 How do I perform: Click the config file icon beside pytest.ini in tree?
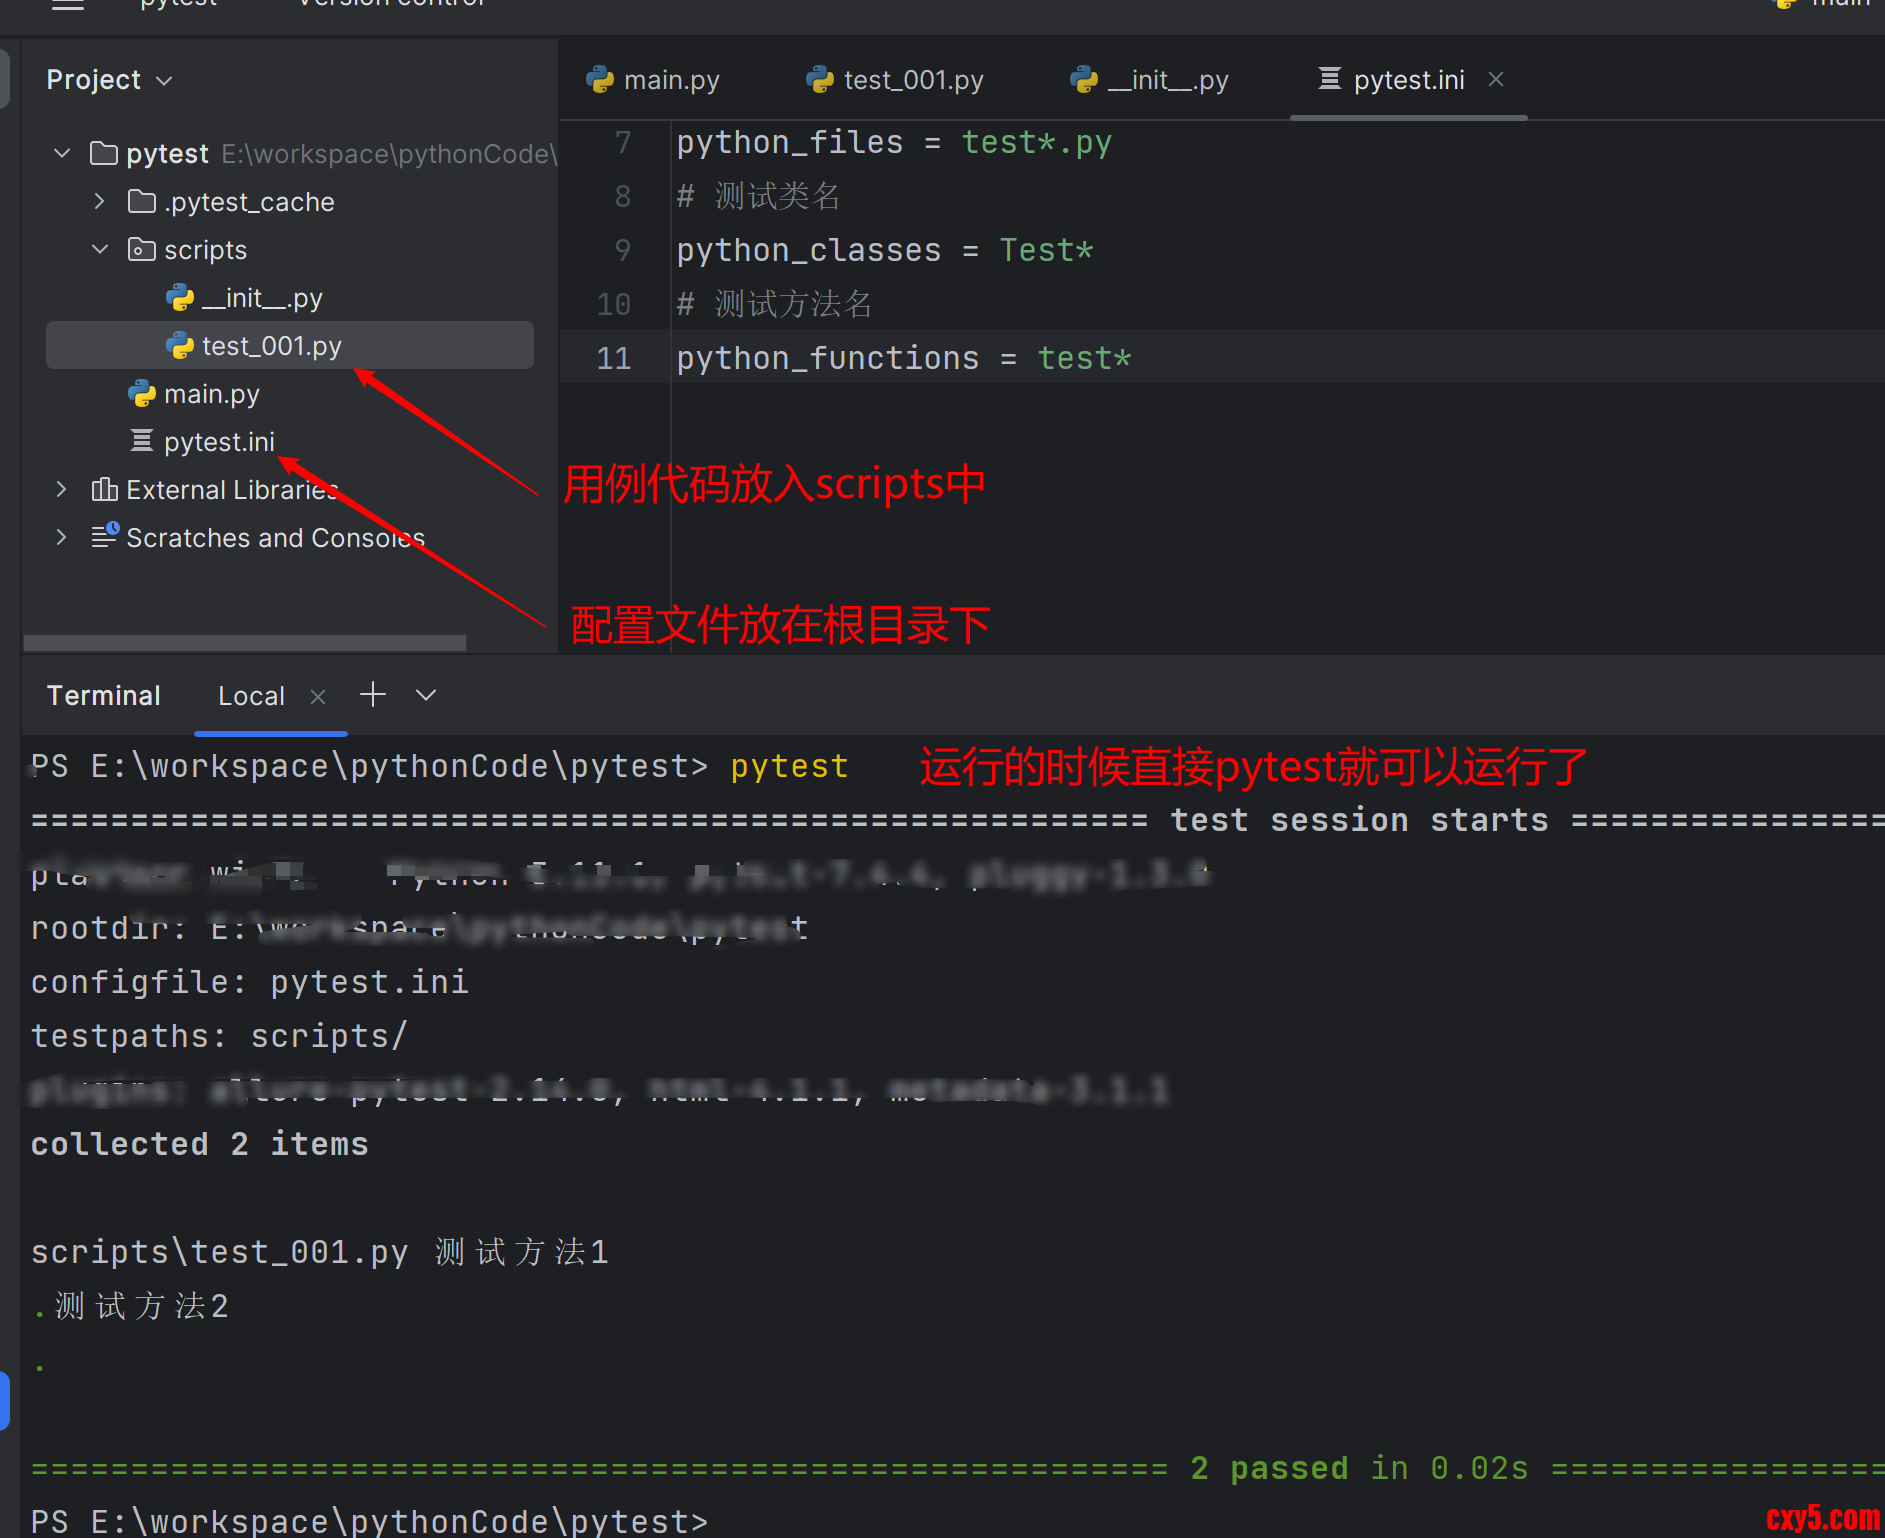[x=142, y=441]
